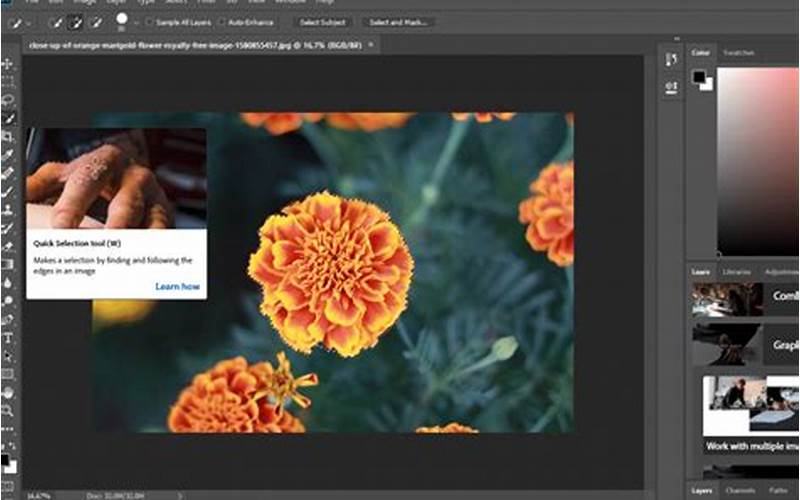Viewport: 800px width, 500px height.
Task: Select the Spot Healing Brush tool
Action: click(8, 173)
